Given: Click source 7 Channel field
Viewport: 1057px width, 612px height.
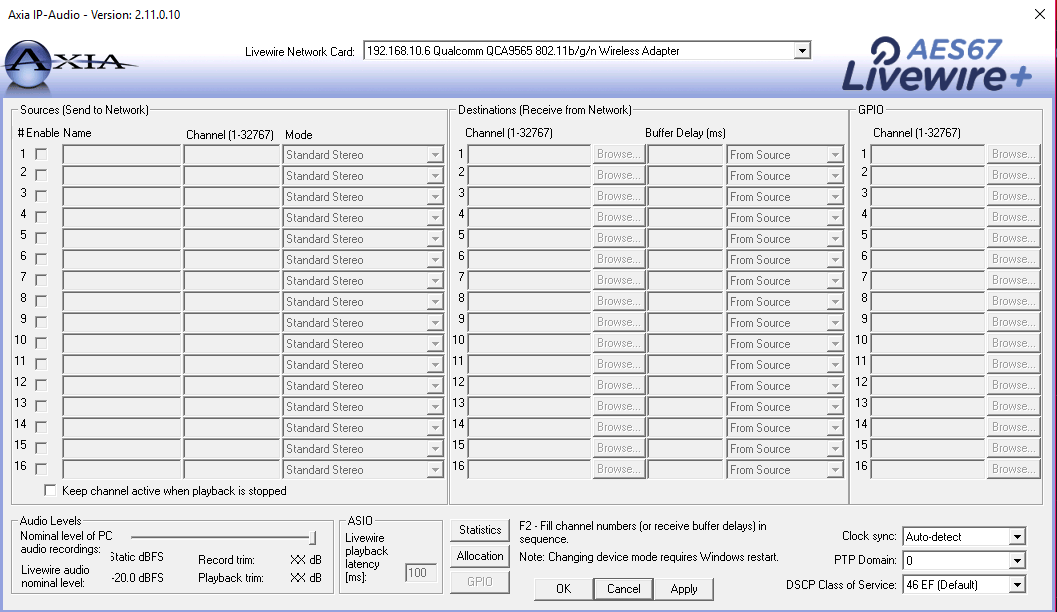Looking at the screenshot, I should (x=232, y=280).
